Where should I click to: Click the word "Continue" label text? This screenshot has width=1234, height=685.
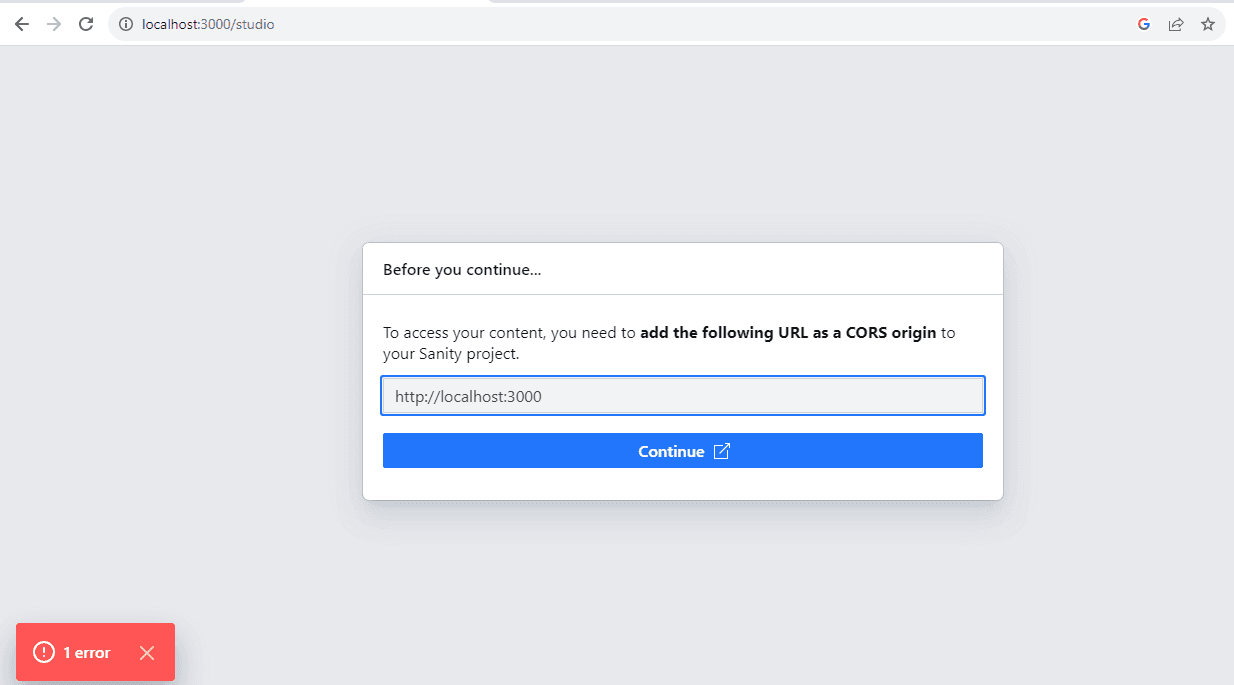click(671, 452)
